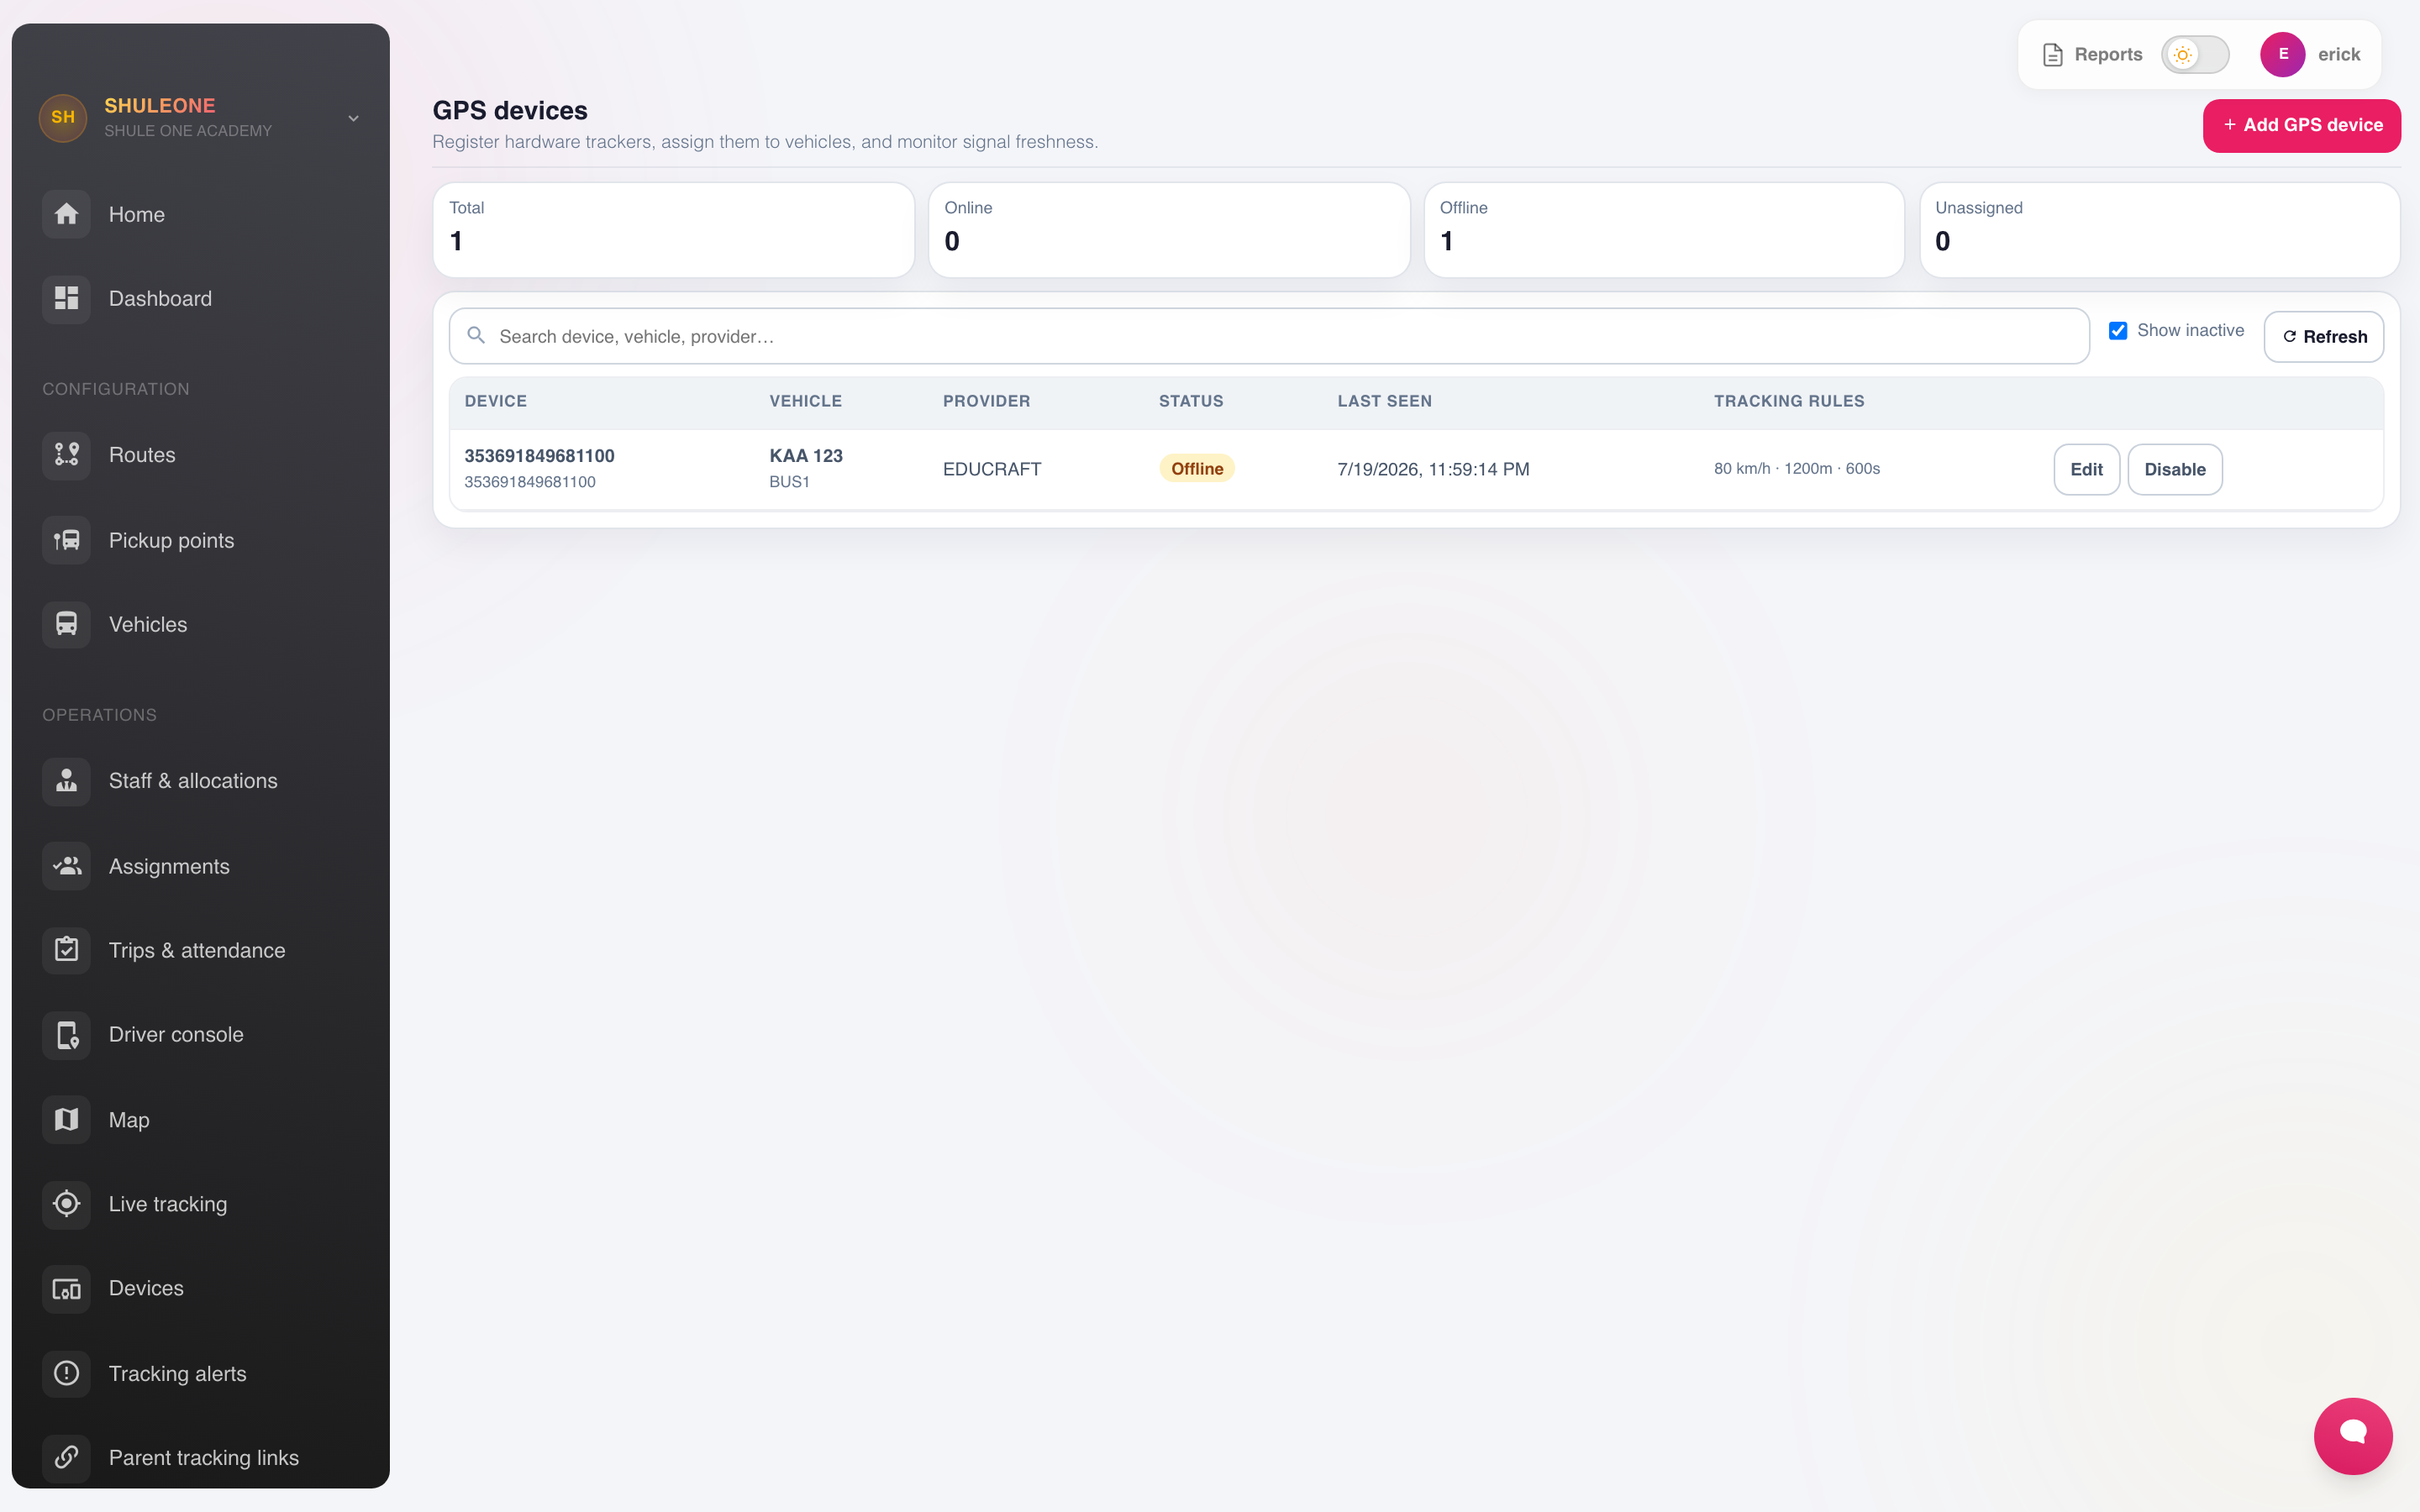Image resolution: width=2420 pixels, height=1512 pixels.
Task: Click the Refresh button
Action: coord(2324,337)
